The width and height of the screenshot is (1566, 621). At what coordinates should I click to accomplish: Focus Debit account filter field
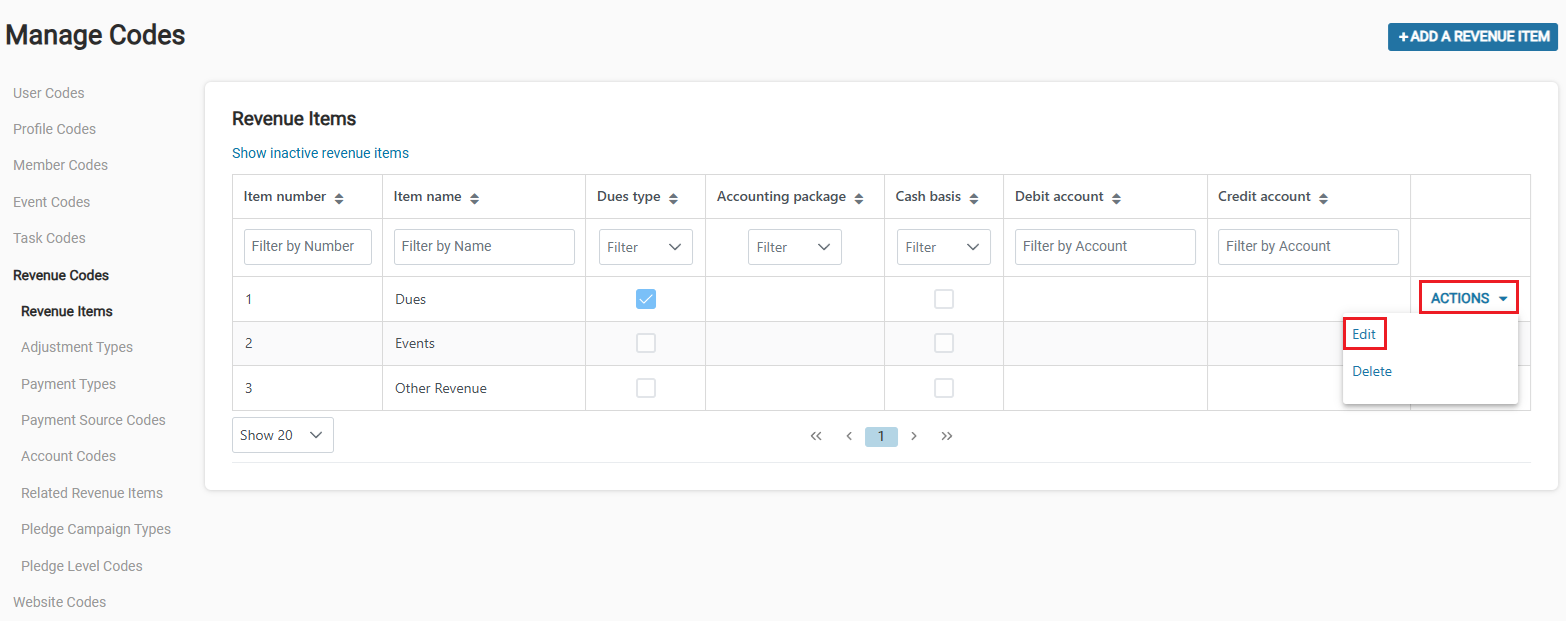(x=1105, y=247)
